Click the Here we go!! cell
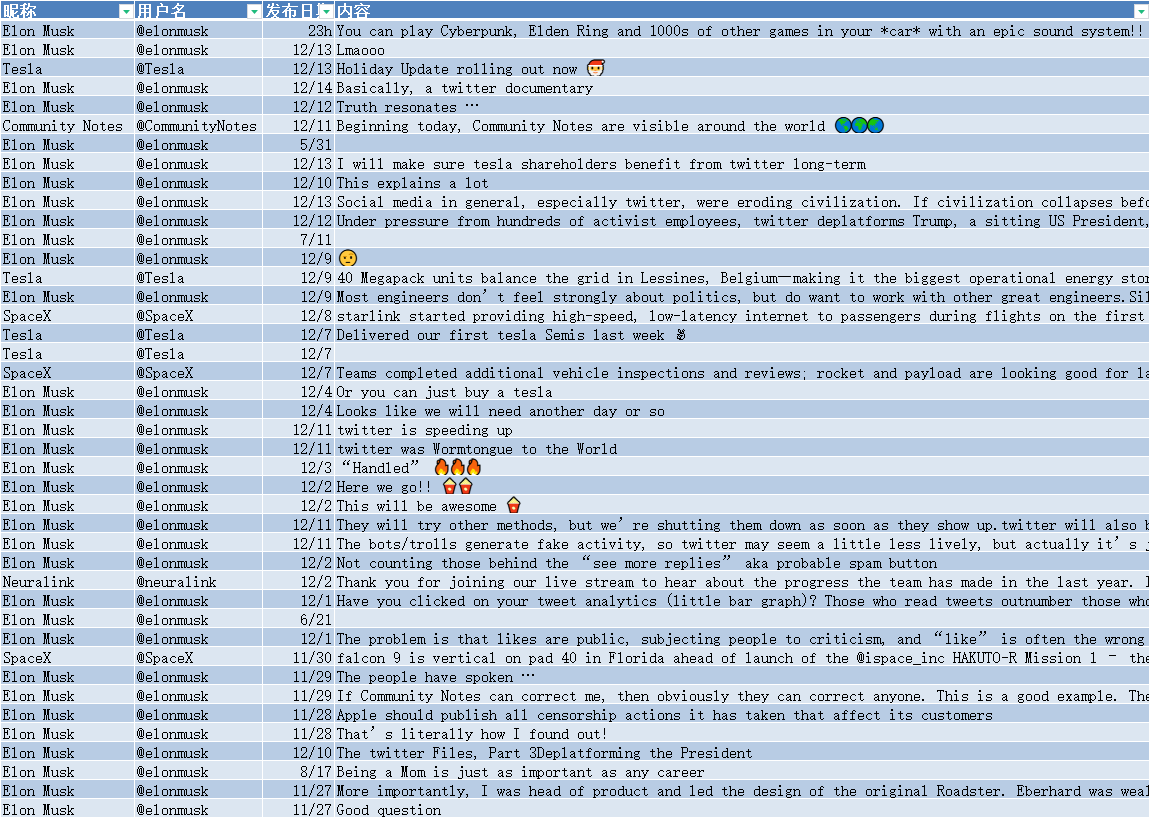Viewport: 1151px width, 819px height. (x=742, y=487)
